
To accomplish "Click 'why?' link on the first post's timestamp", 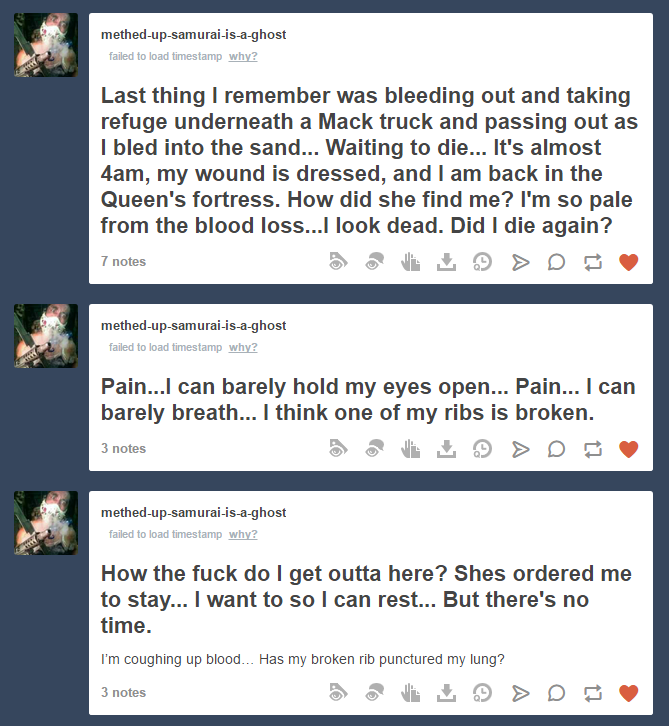I will pos(243,56).
